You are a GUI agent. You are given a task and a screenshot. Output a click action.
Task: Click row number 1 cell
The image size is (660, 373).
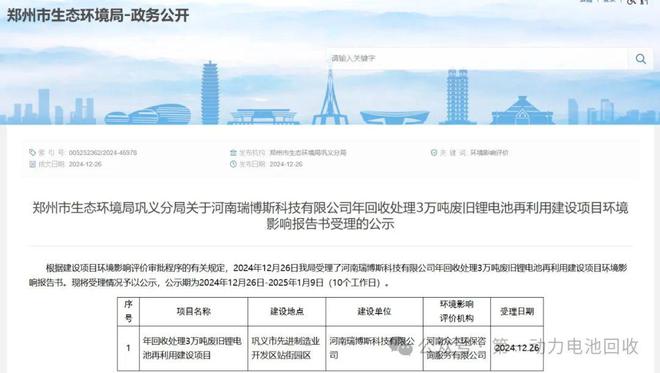tap(128, 348)
